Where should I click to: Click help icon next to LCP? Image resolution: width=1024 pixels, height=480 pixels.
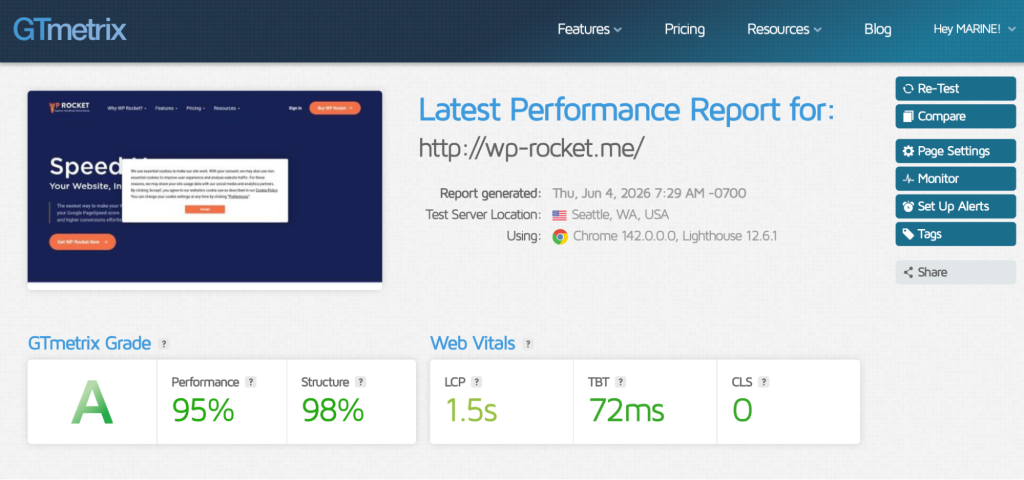point(477,382)
